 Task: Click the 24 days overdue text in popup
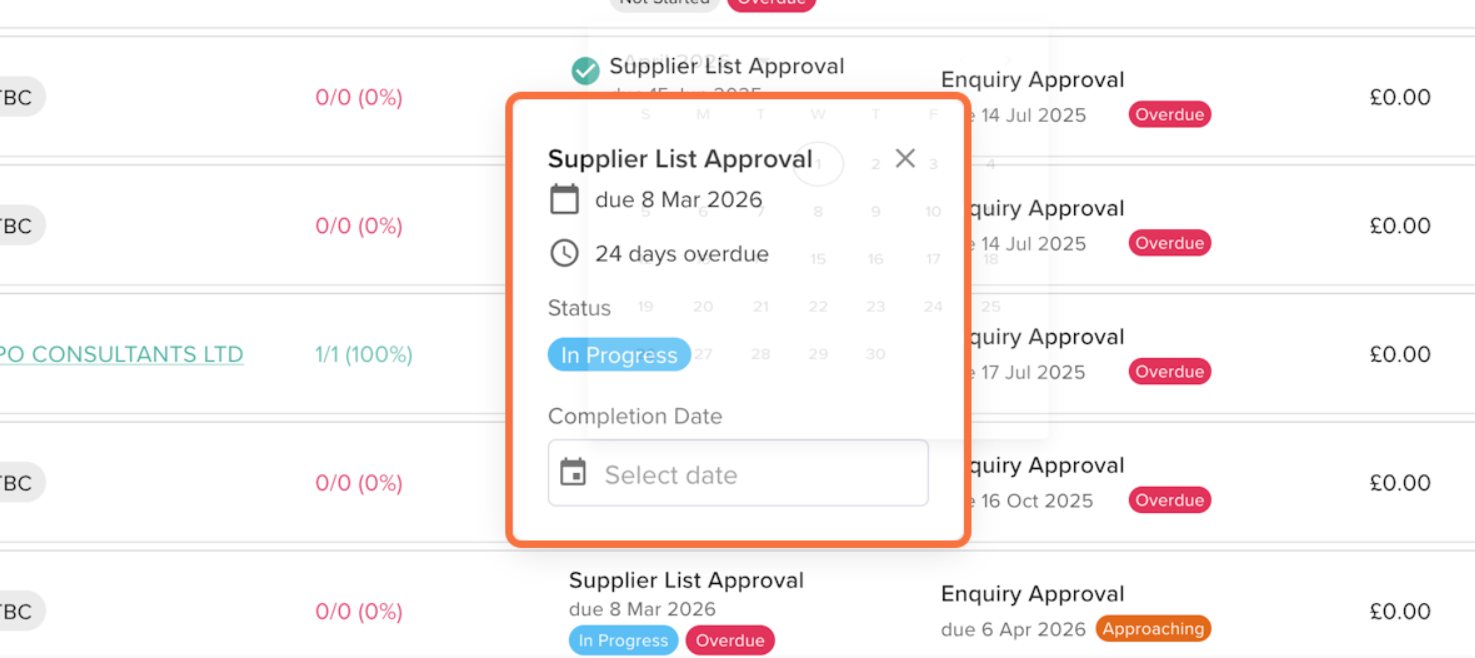tap(681, 254)
